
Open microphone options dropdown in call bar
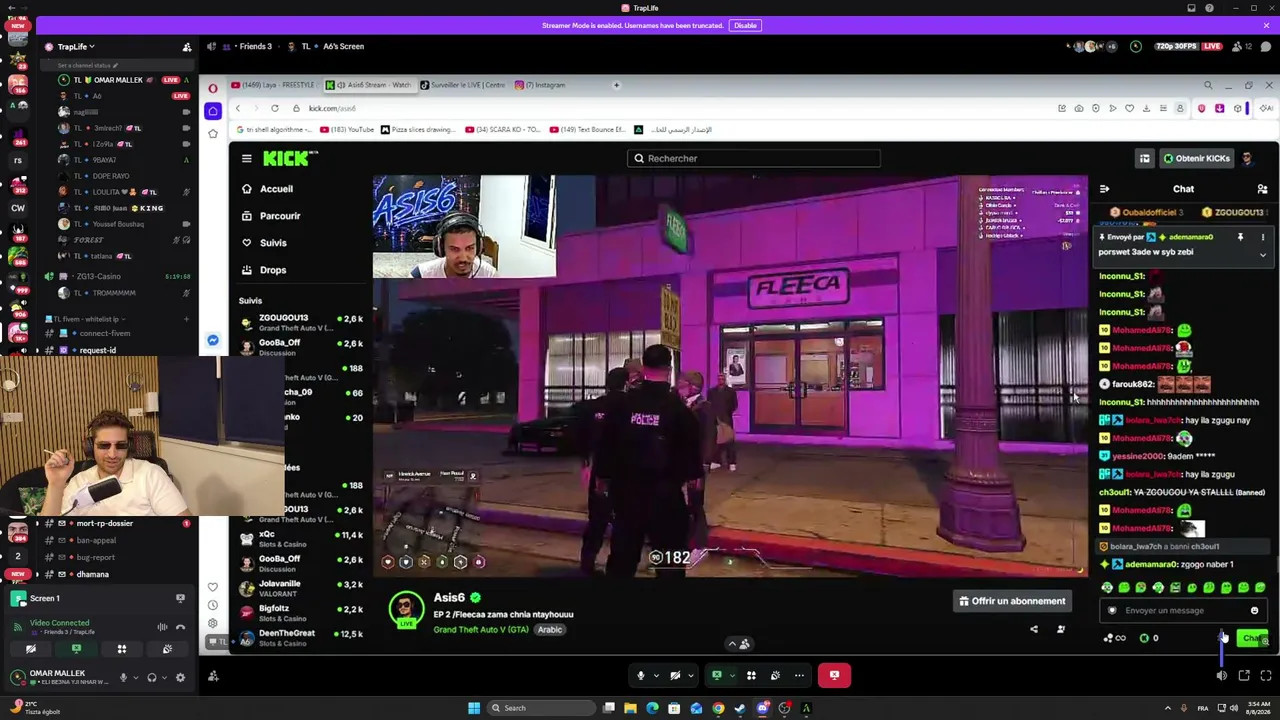656,676
